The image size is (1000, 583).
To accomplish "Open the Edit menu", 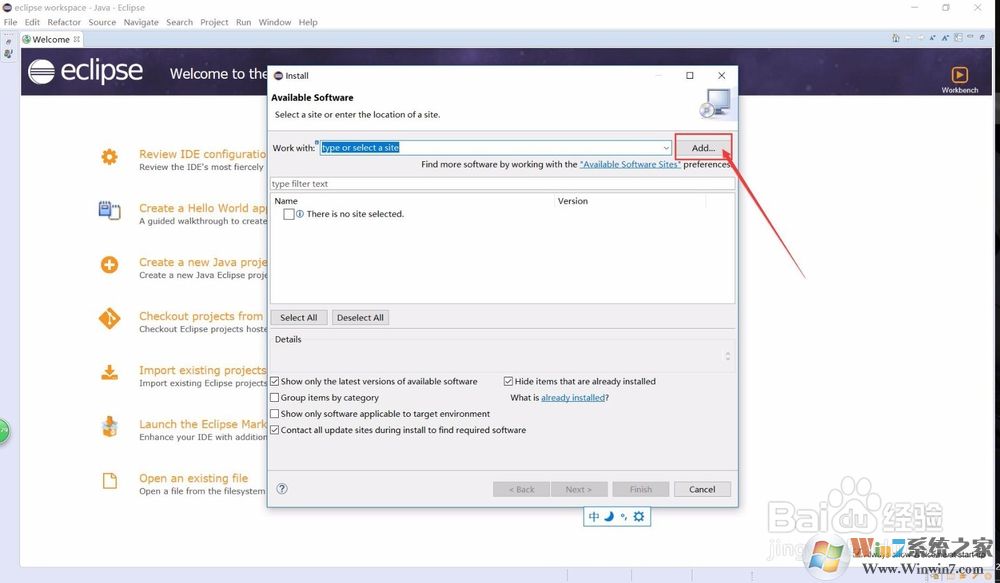I will pos(32,22).
